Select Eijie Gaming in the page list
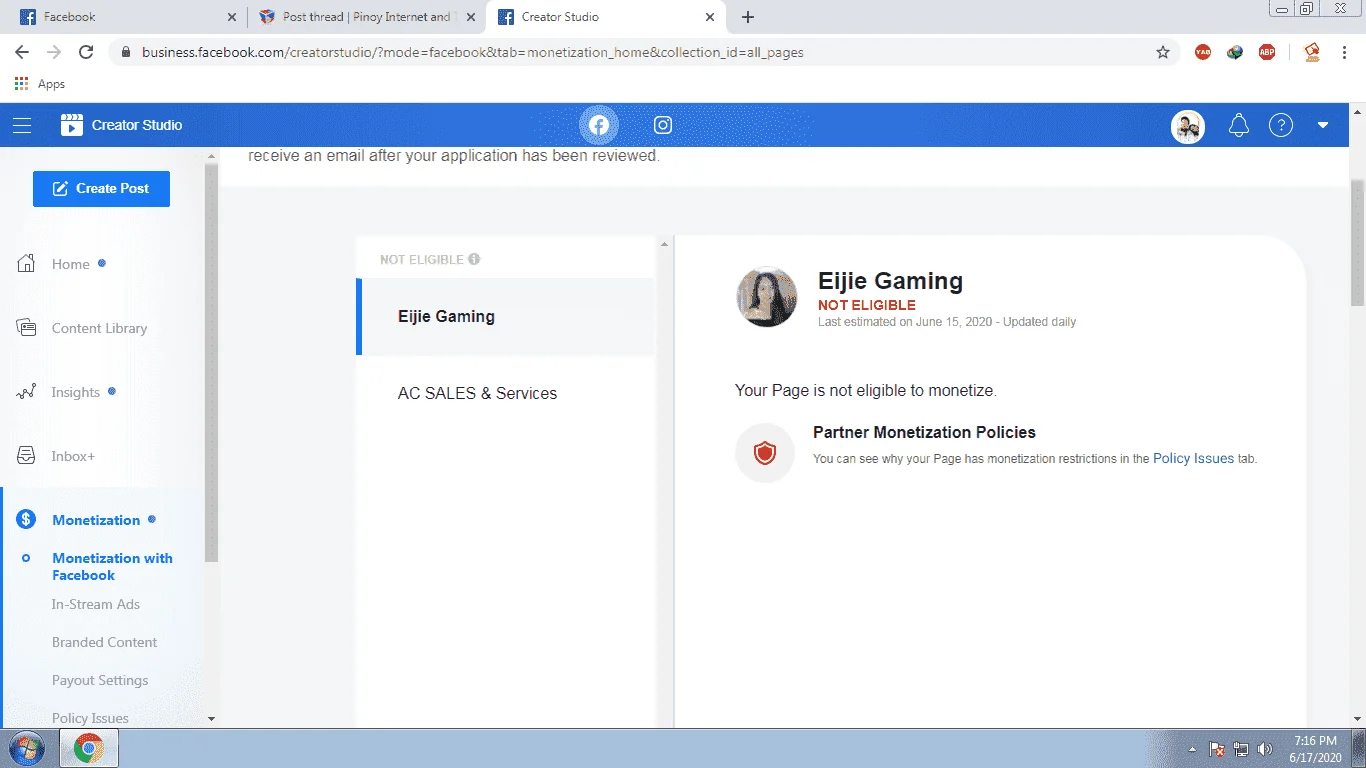Image resolution: width=1366 pixels, height=768 pixels. click(506, 317)
